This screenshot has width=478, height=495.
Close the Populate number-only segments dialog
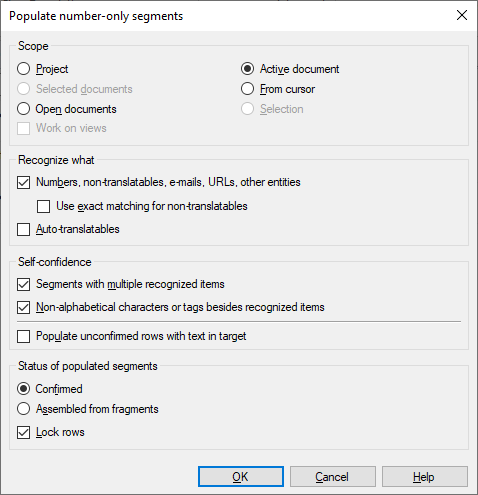click(x=462, y=15)
